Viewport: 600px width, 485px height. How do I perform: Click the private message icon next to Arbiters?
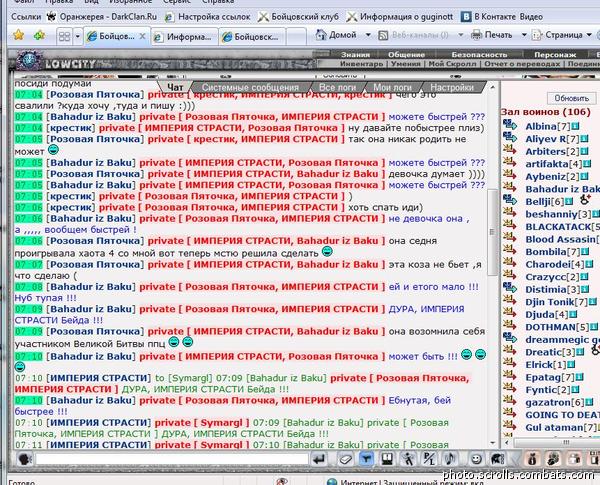click(x=509, y=150)
